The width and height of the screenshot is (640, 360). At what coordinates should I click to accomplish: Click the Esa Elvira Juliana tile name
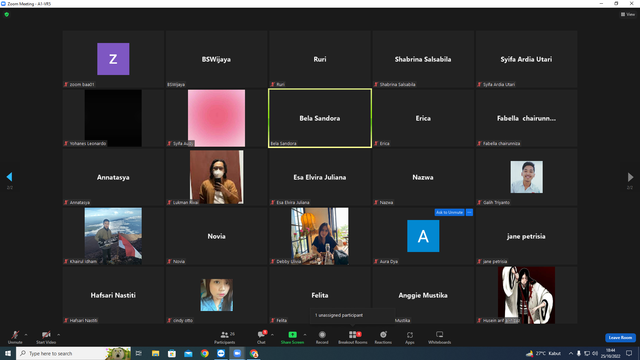click(x=320, y=177)
